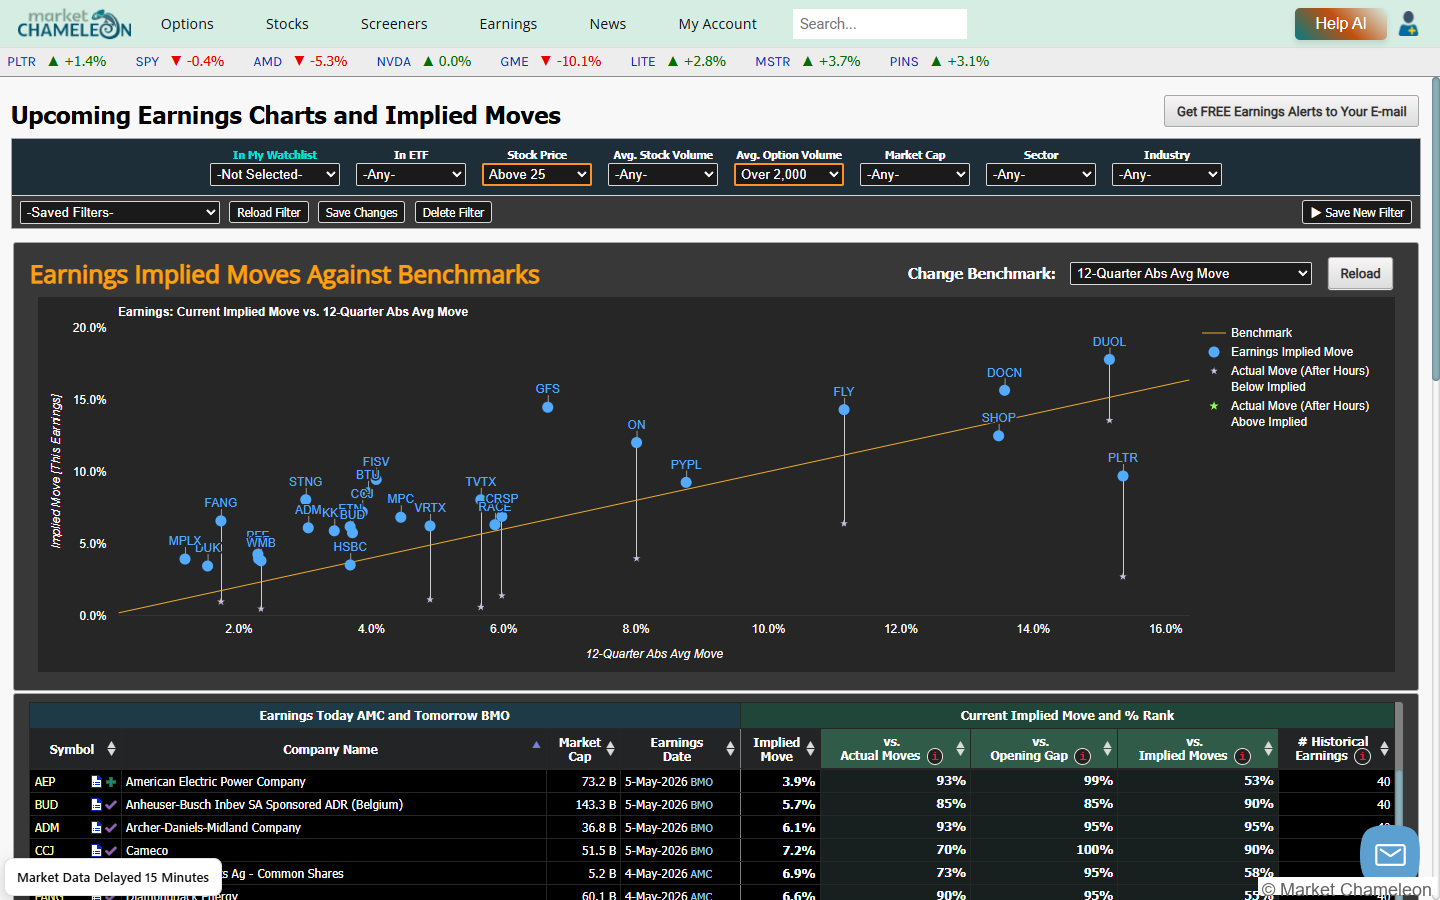This screenshot has width=1440, height=900.
Task: Open the Change Benchmark dropdown
Action: click(1191, 273)
